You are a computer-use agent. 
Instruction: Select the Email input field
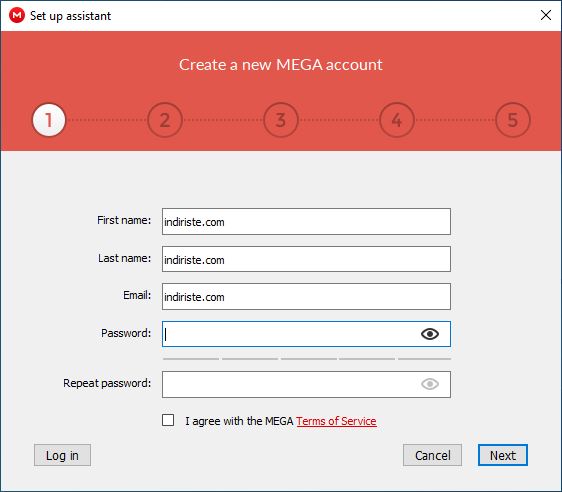coord(306,297)
